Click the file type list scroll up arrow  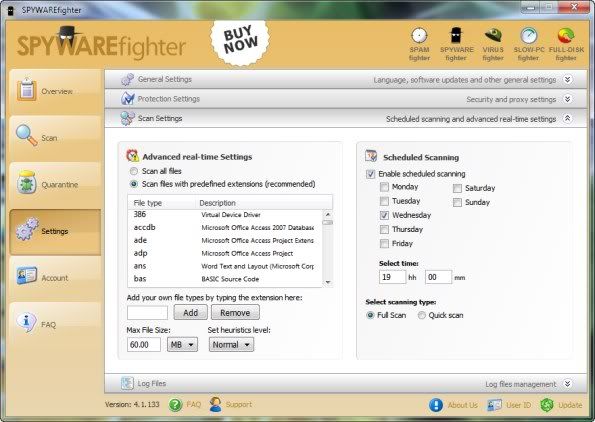click(x=328, y=214)
